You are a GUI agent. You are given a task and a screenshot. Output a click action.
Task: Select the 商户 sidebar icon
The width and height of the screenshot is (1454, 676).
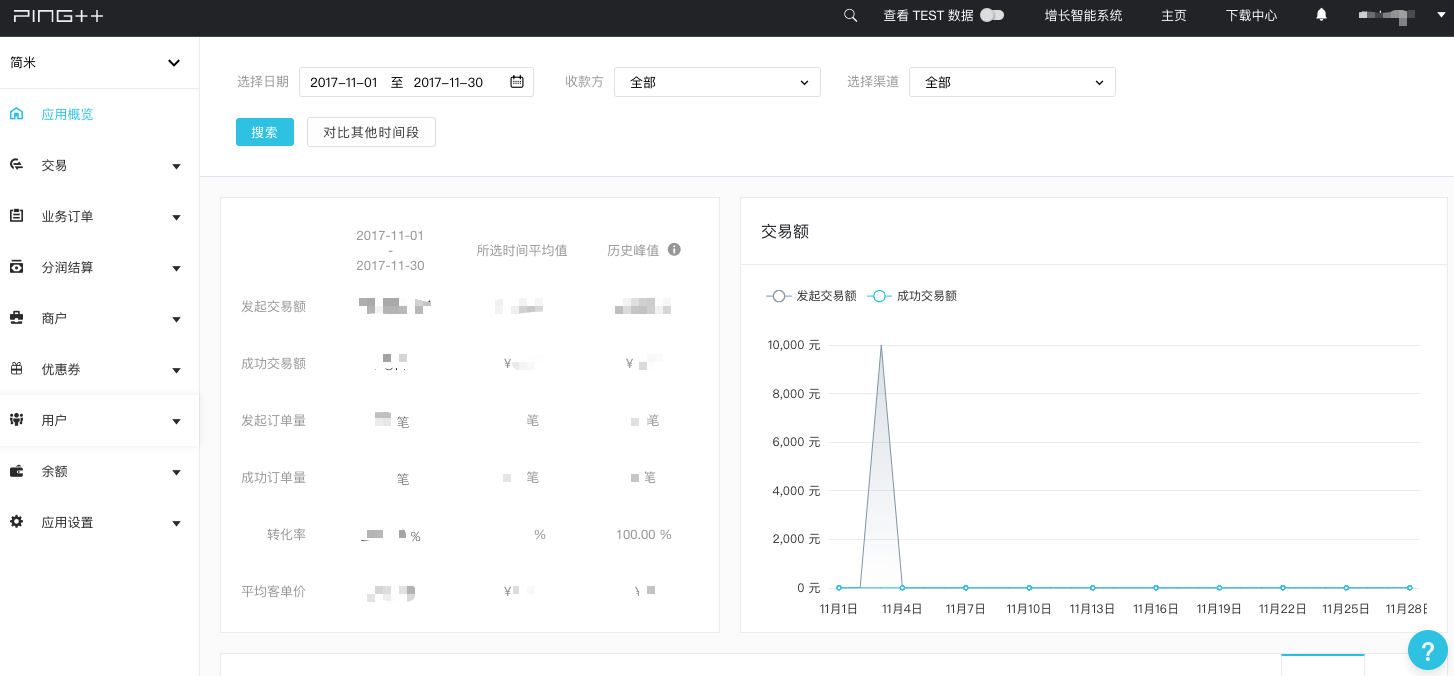[17, 318]
